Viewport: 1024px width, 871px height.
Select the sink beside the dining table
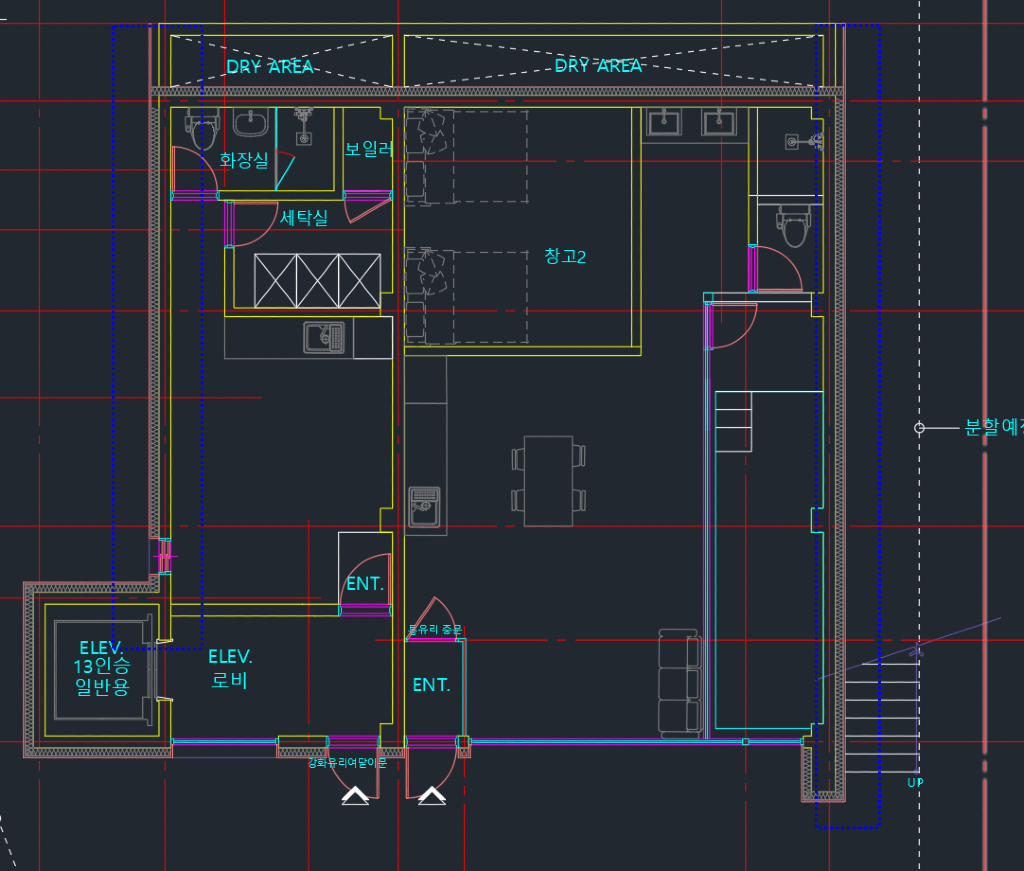tap(425, 506)
